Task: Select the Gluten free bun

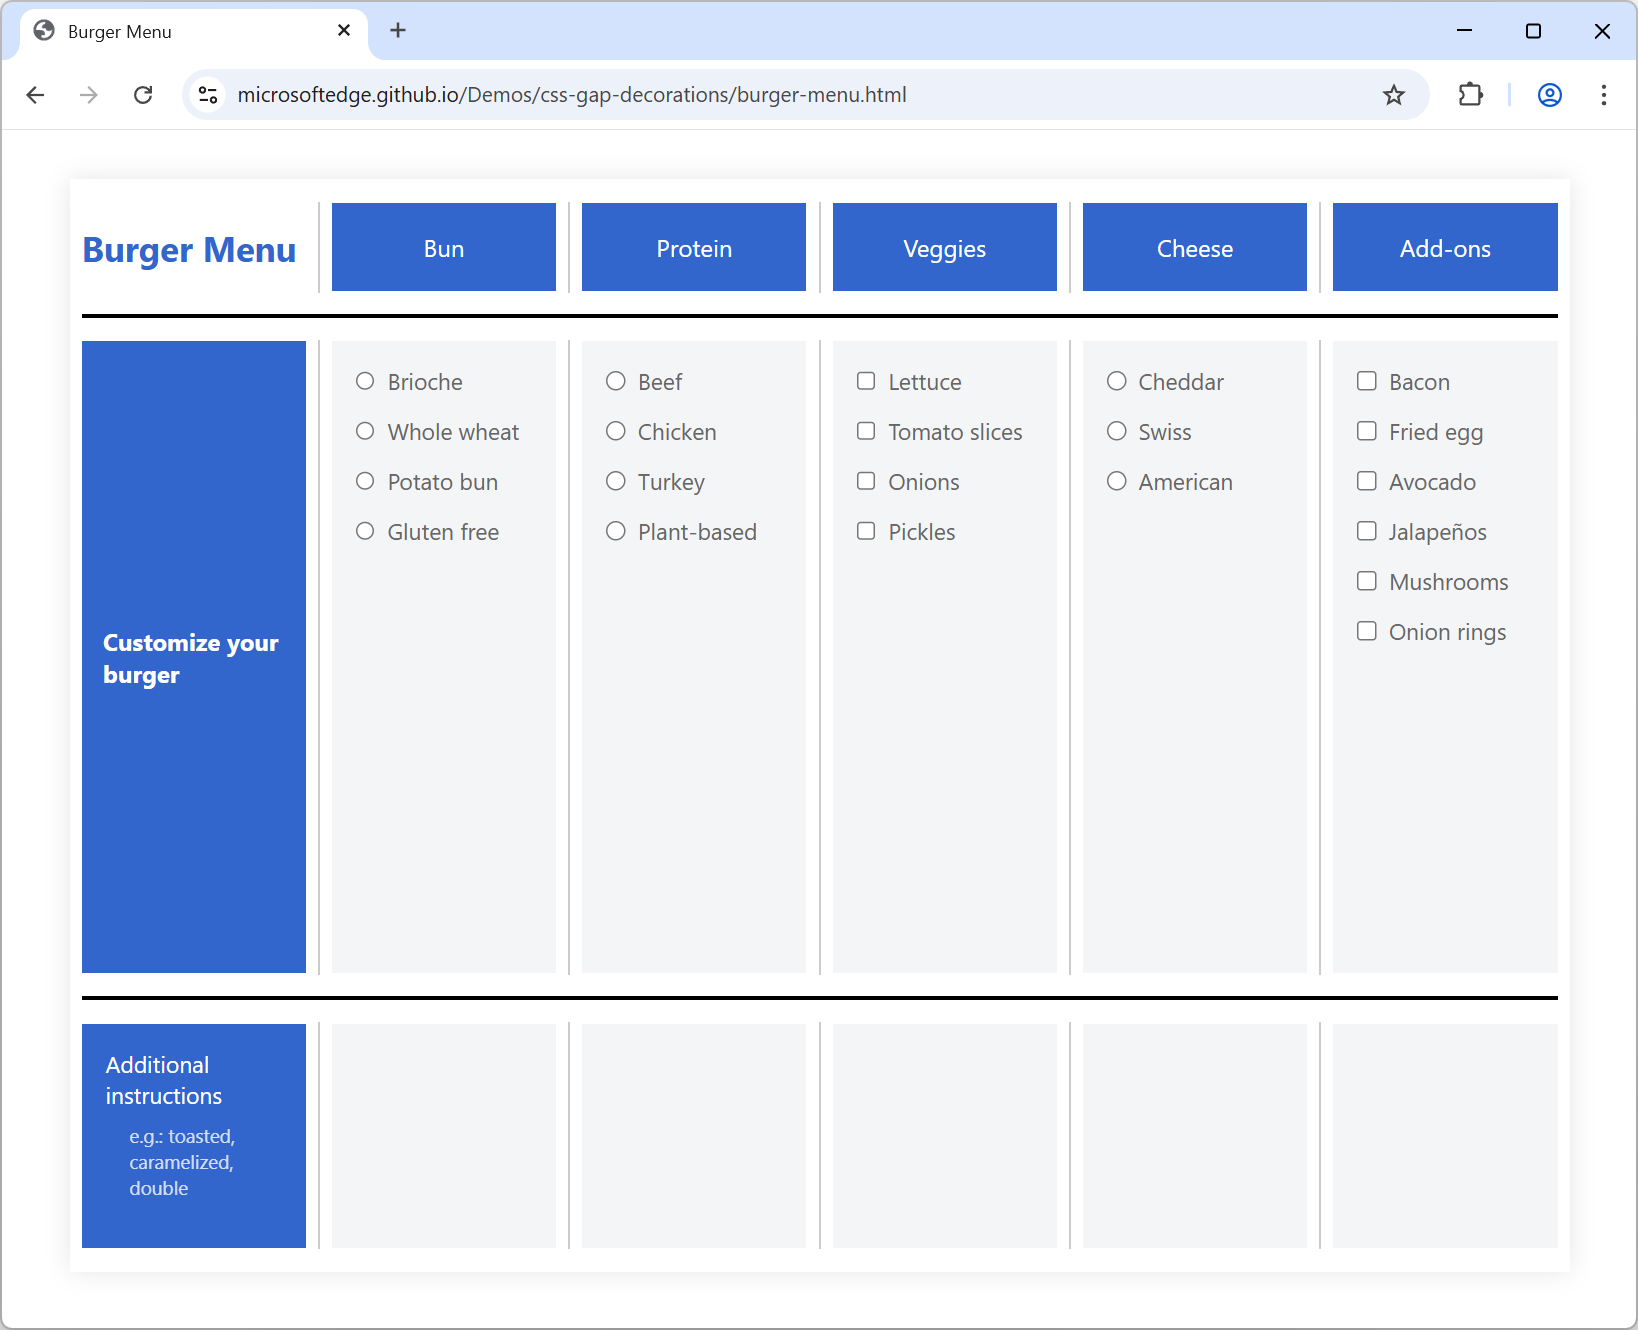Action: [x=365, y=531]
